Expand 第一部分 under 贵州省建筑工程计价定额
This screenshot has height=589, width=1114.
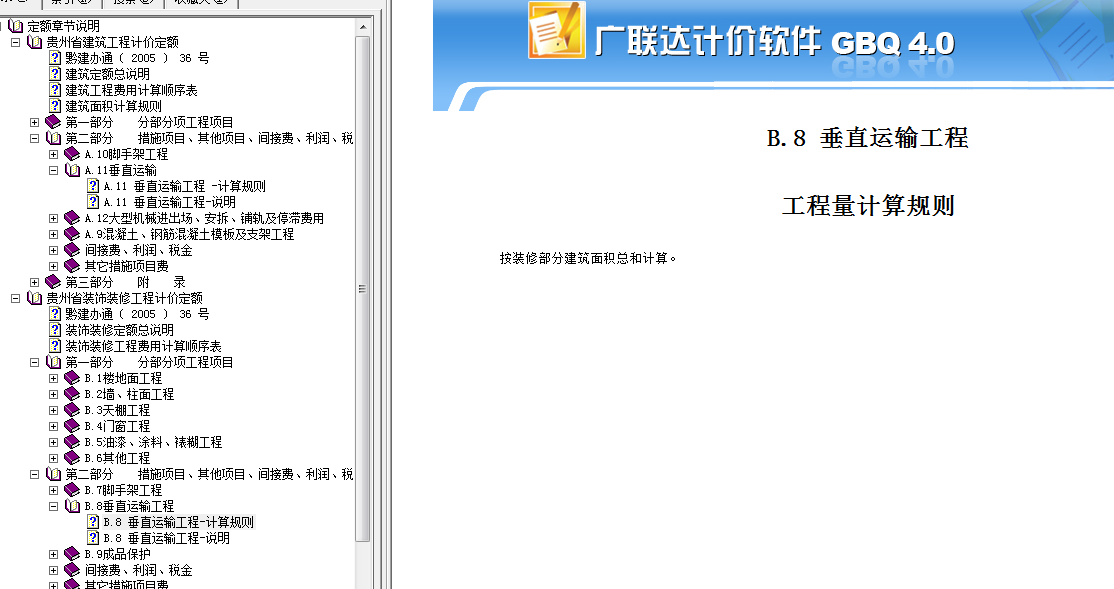(34, 122)
